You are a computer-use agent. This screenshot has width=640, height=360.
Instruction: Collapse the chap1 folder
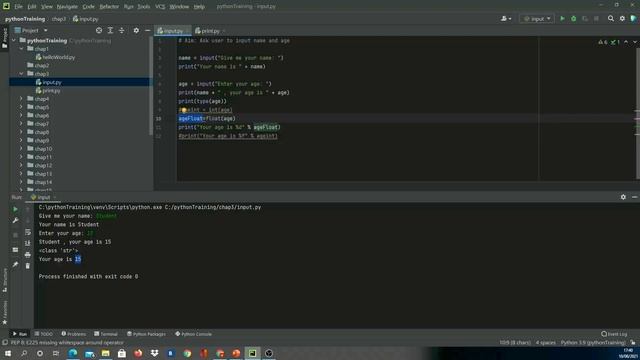(x=22, y=49)
